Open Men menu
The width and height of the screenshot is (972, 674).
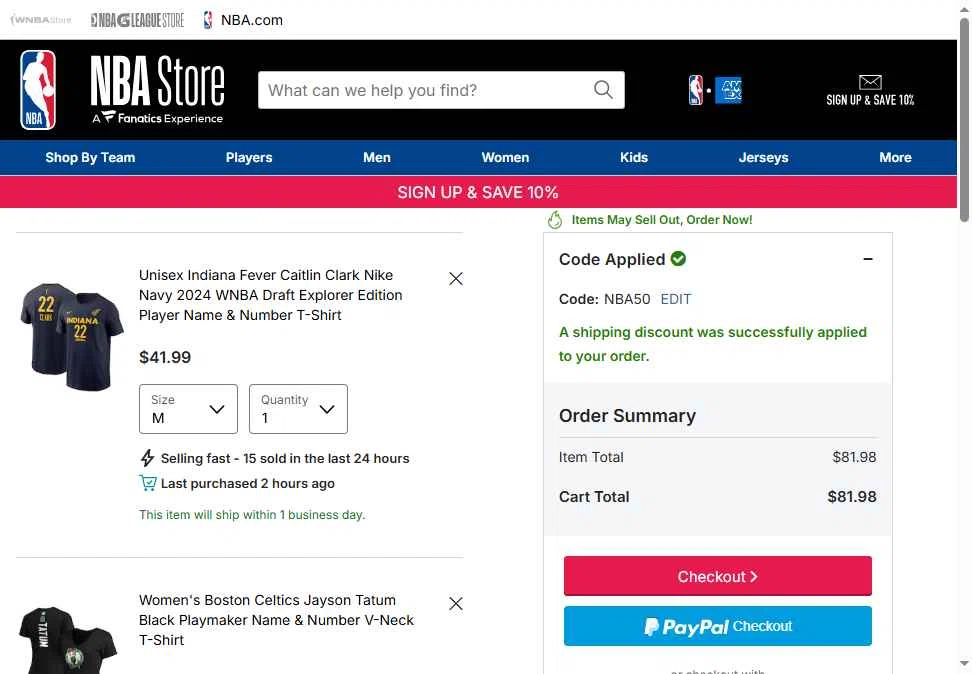tap(377, 157)
